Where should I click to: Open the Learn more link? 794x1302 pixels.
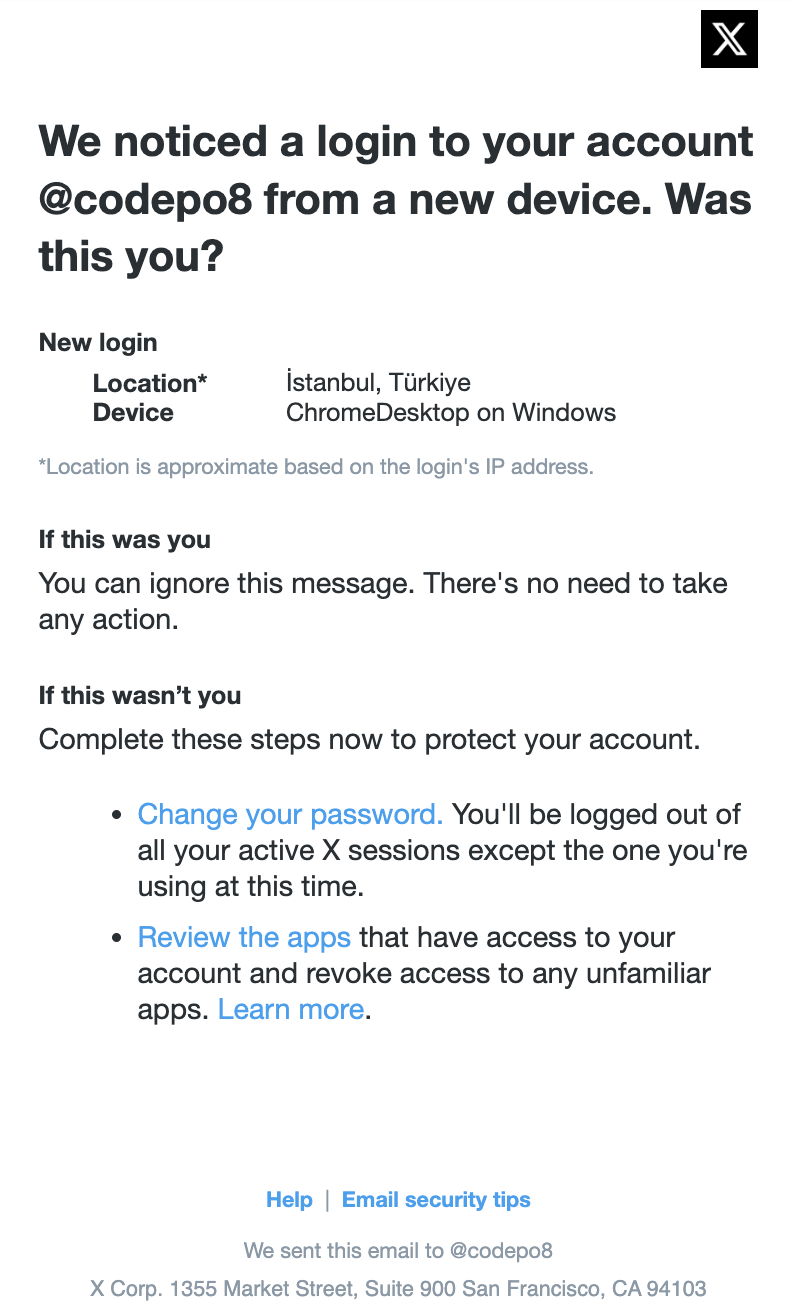click(x=291, y=1009)
